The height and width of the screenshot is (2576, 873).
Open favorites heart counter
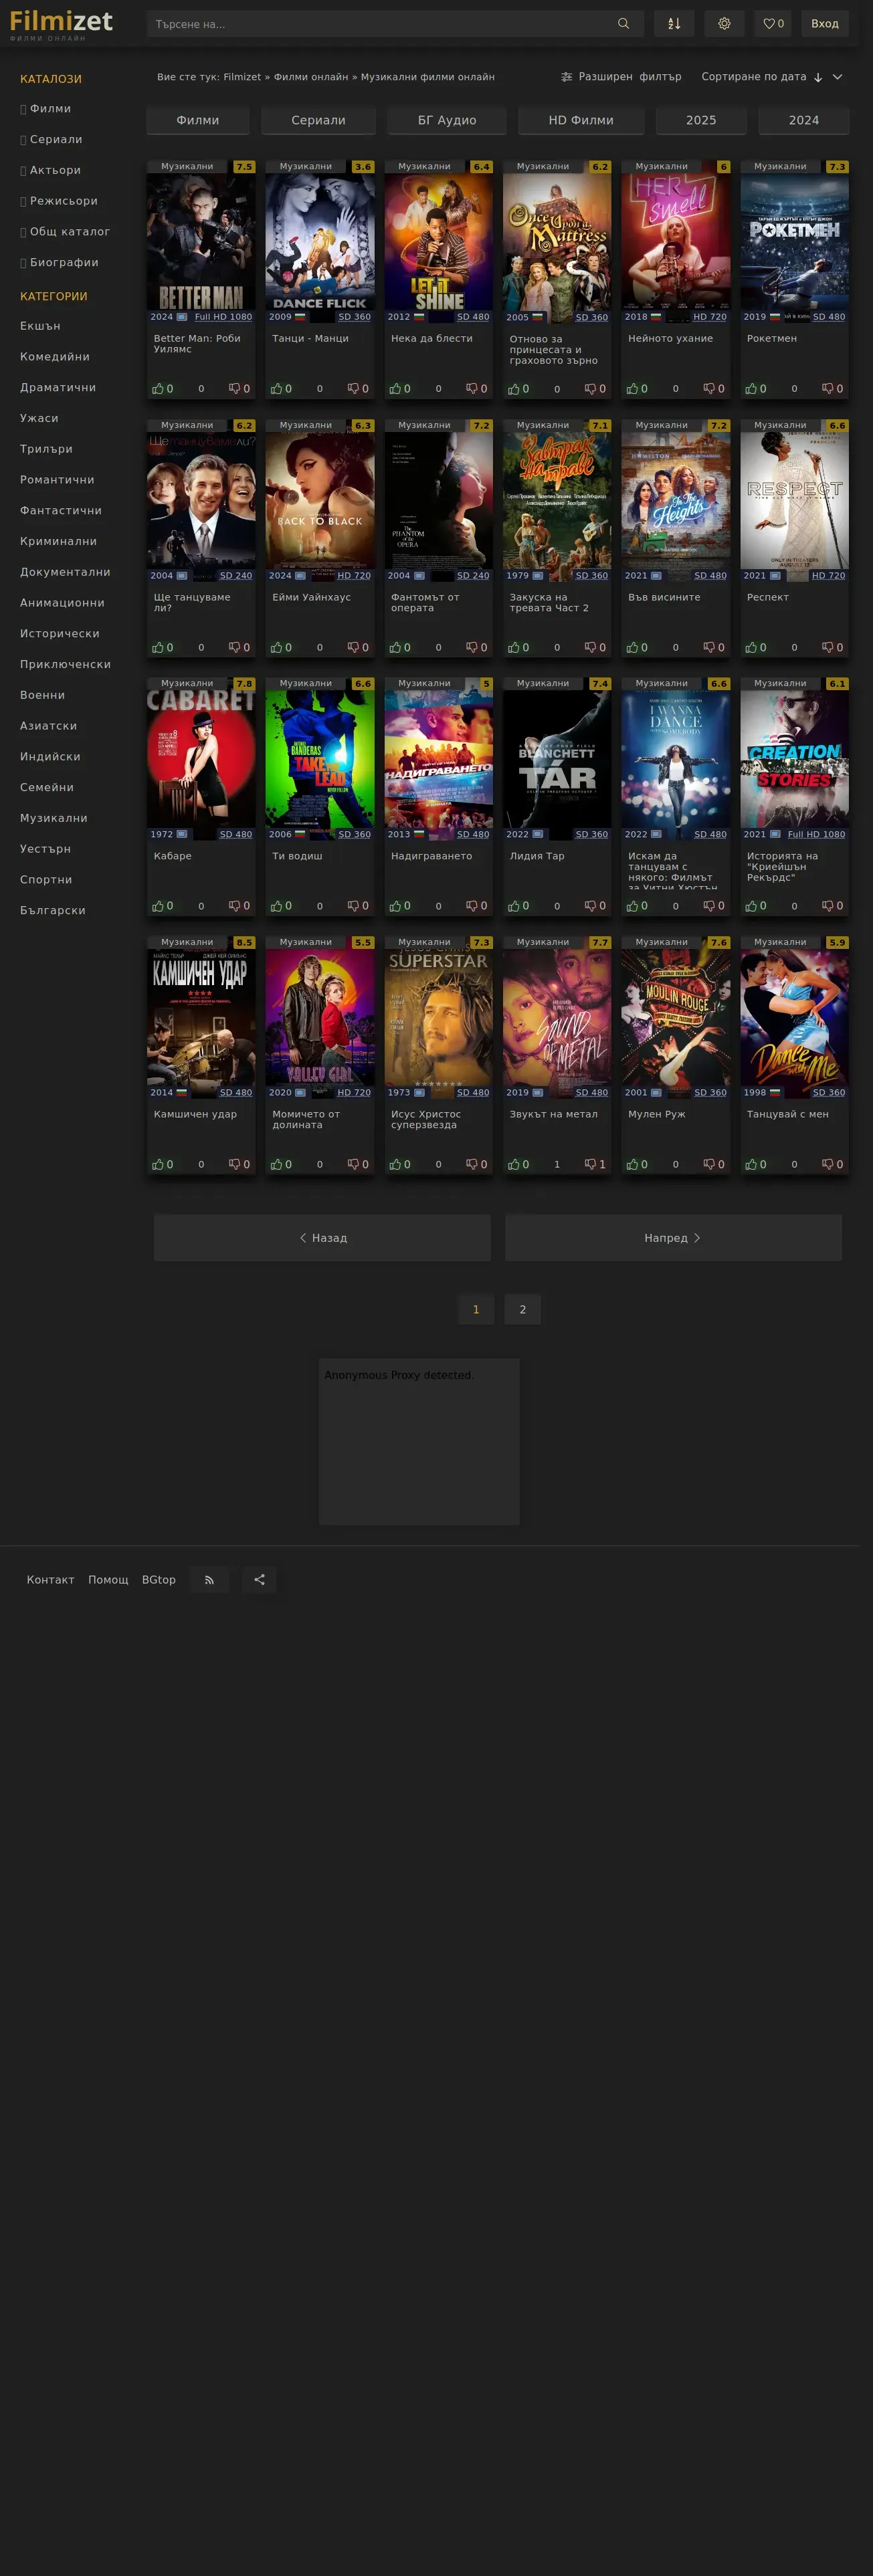tap(773, 24)
